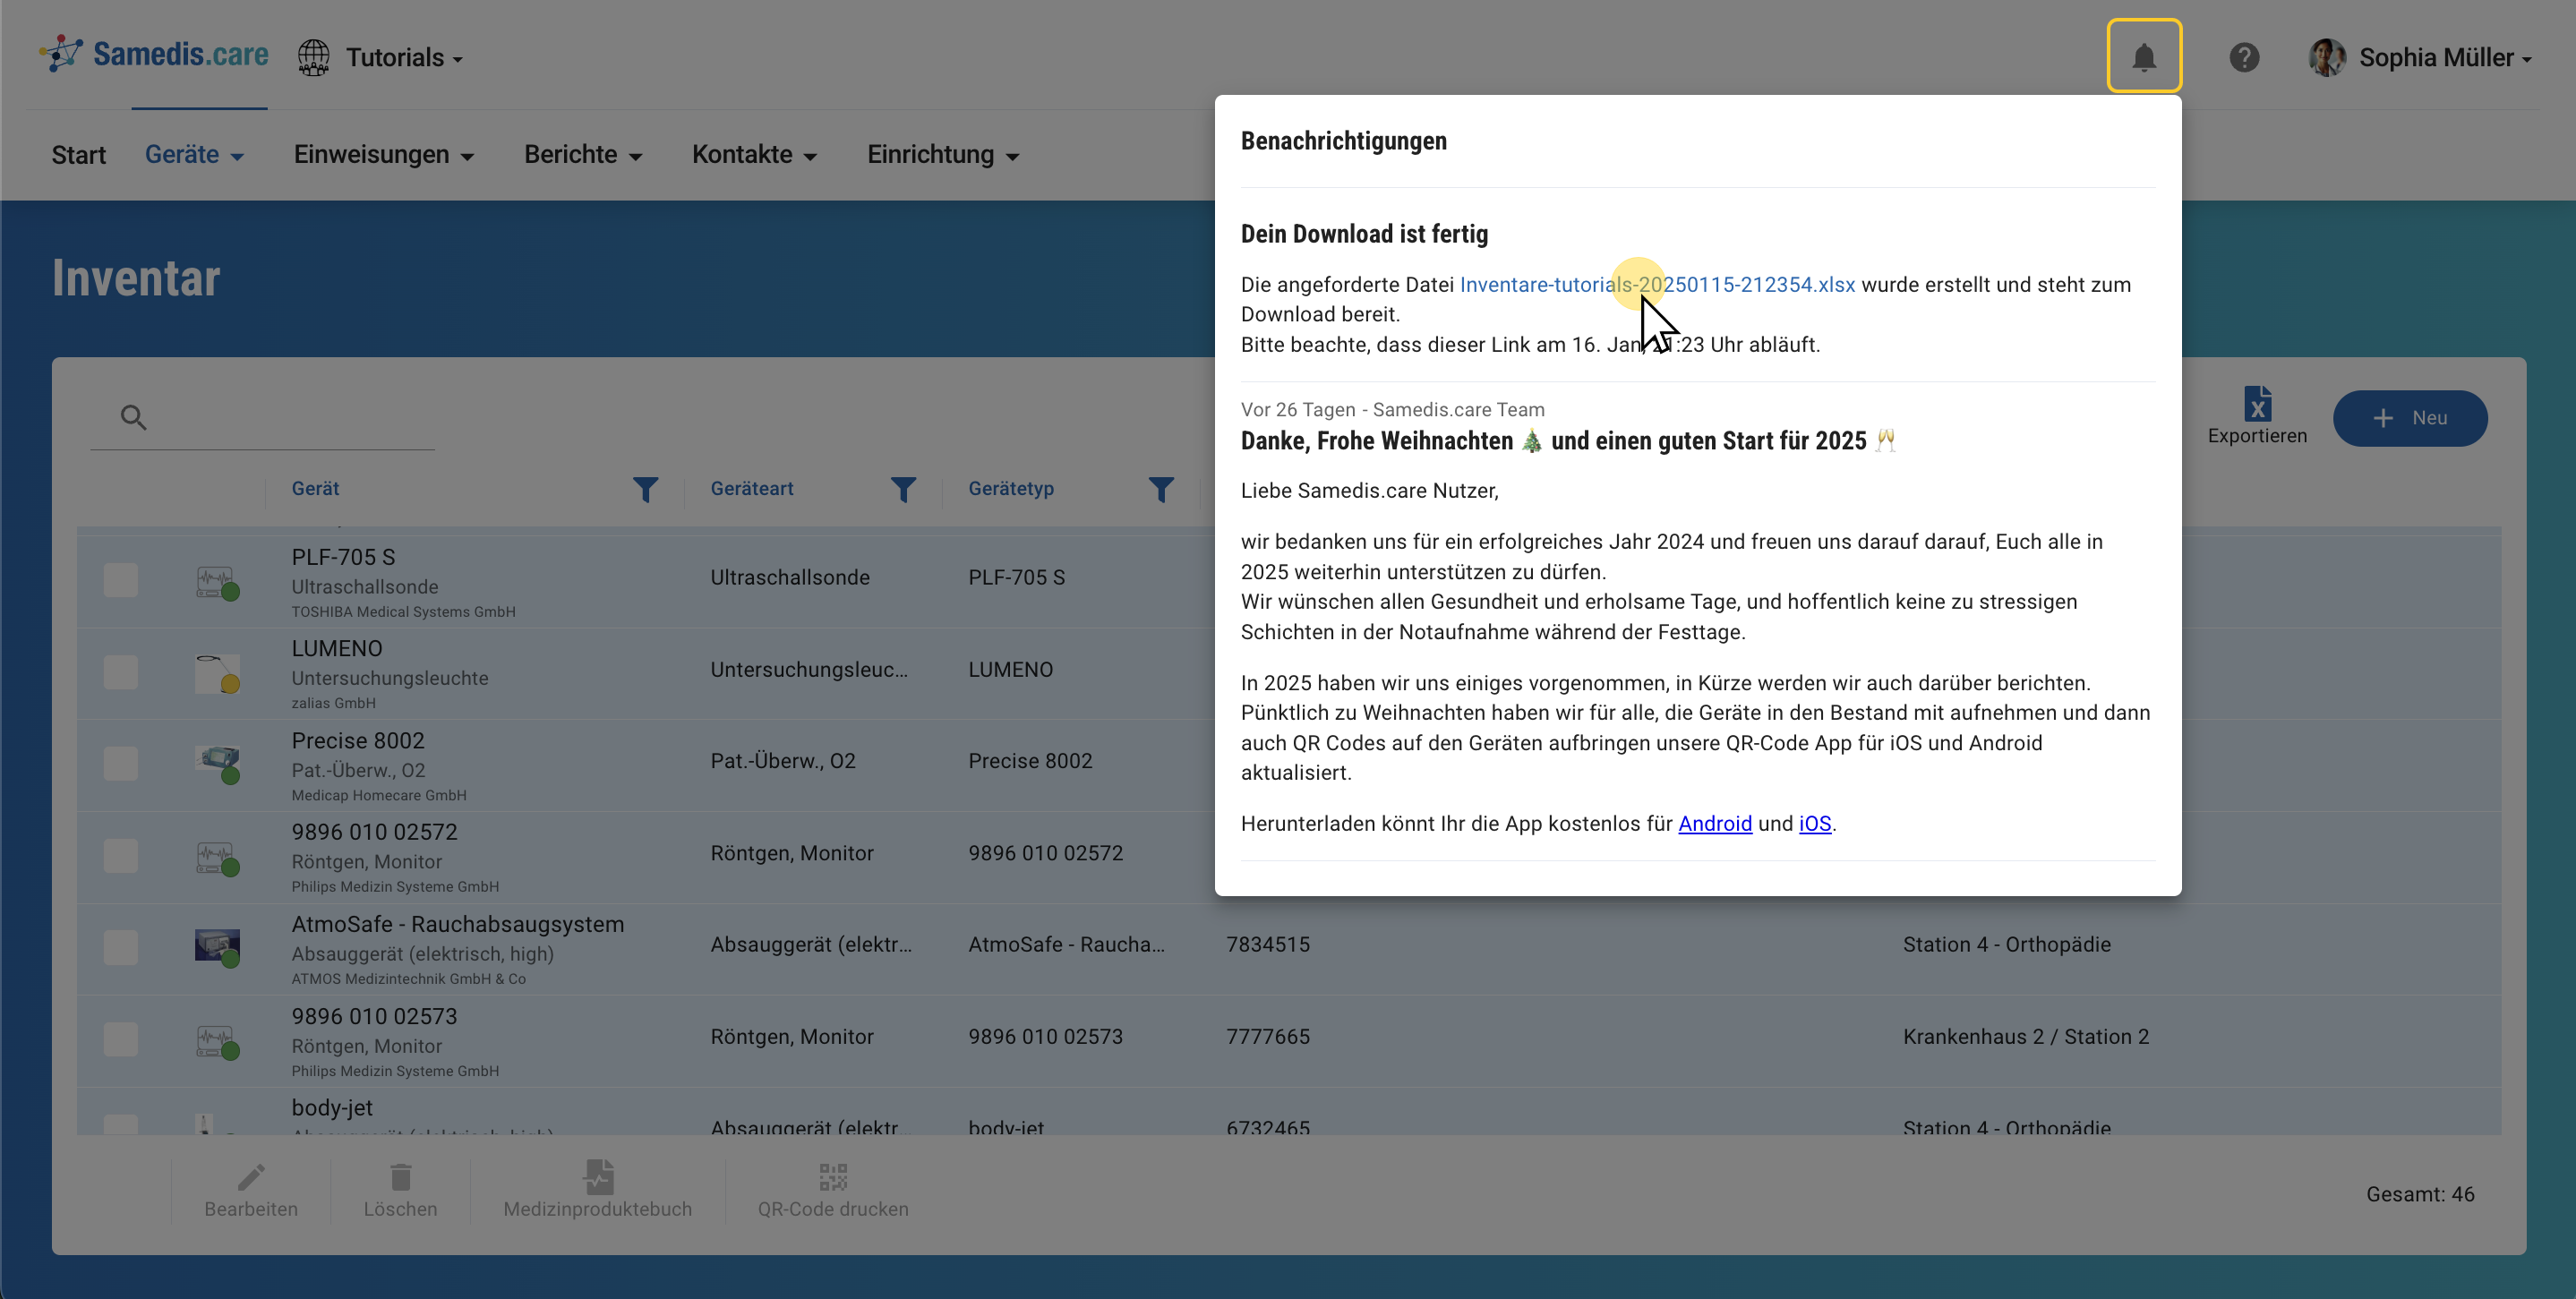The image size is (2576, 1299).
Task: Click the Samedis.care logo
Action: point(152,54)
